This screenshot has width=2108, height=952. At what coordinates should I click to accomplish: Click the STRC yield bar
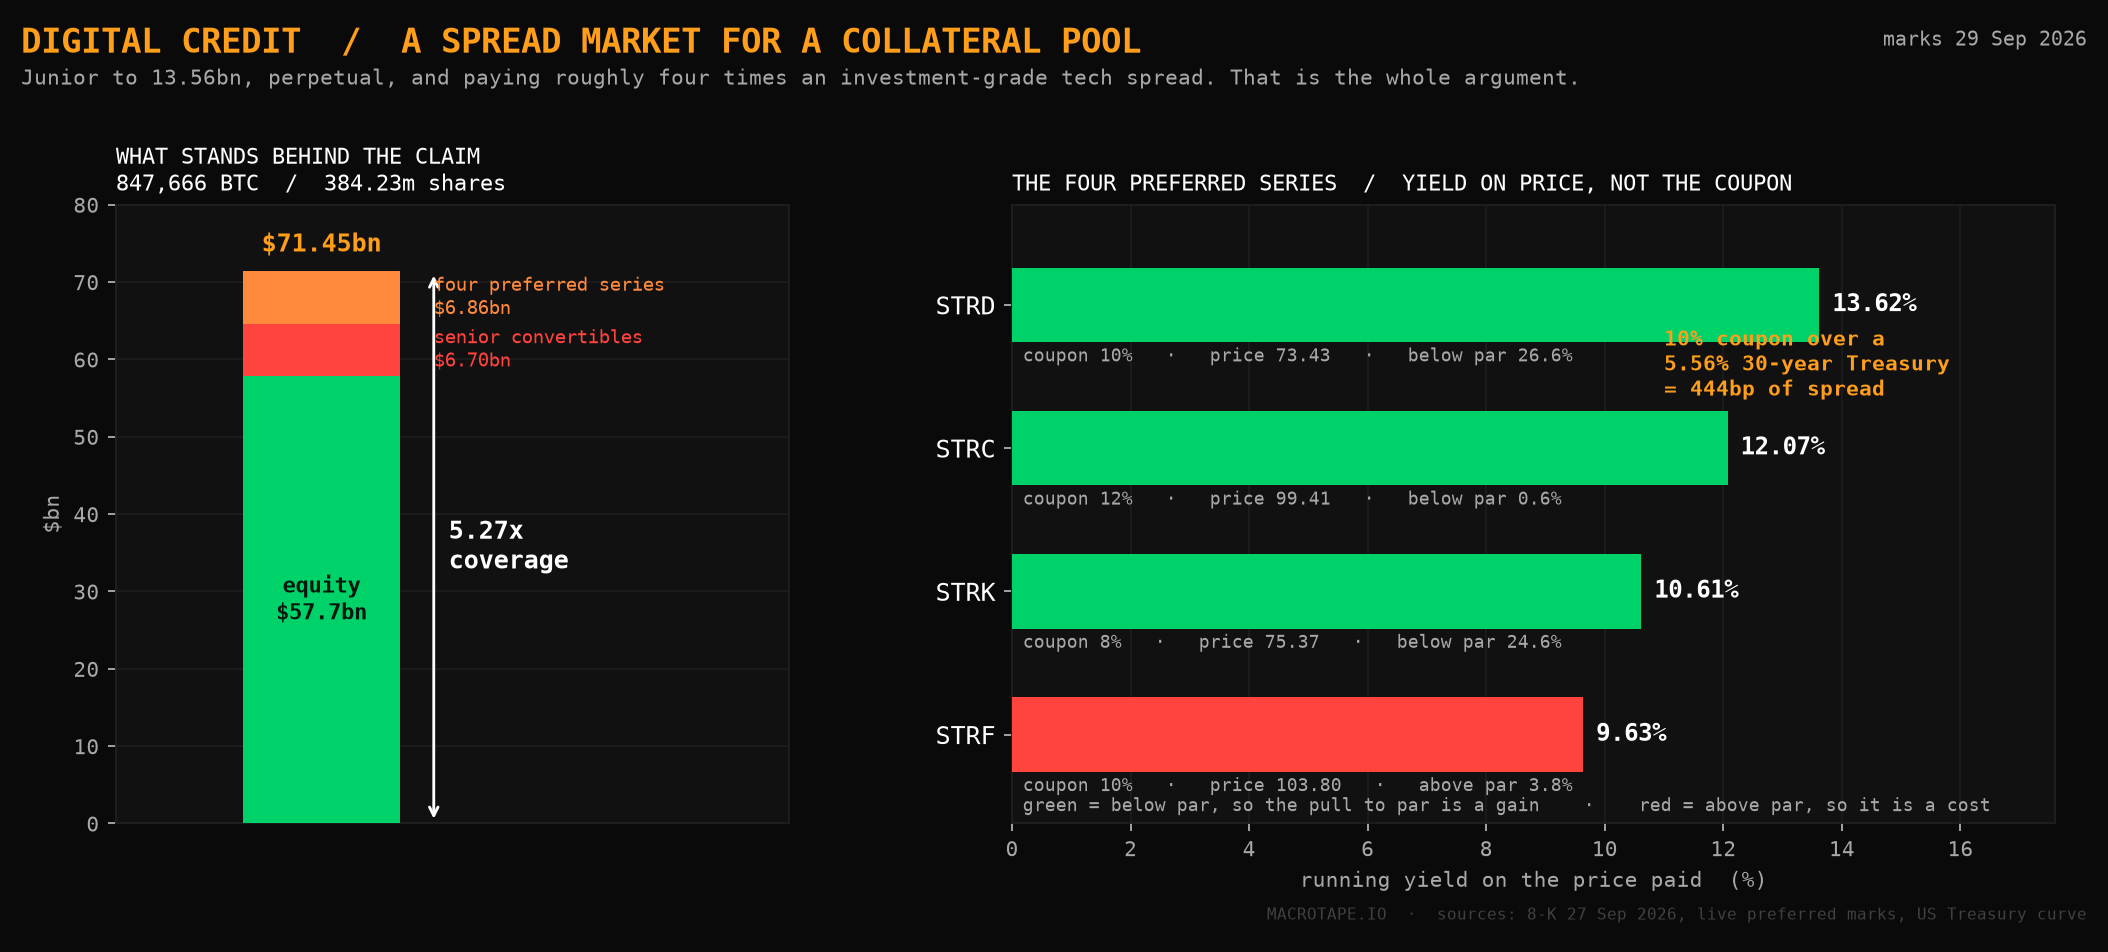point(1369,448)
